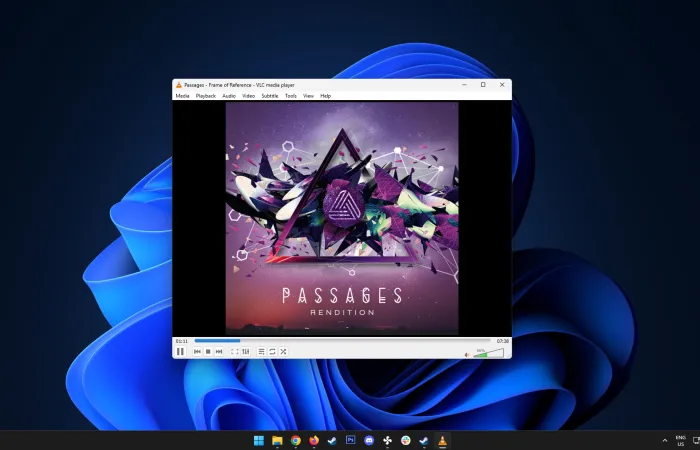
Task: Toggle loop repeat mode
Action: pos(272,352)
